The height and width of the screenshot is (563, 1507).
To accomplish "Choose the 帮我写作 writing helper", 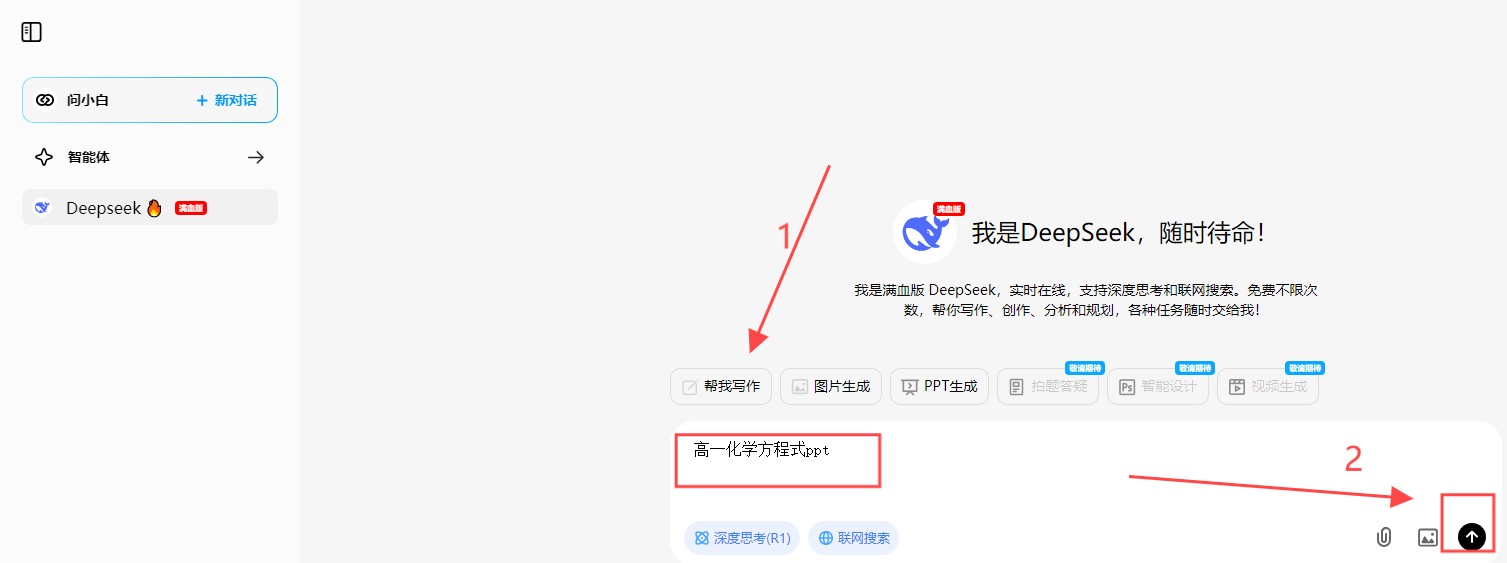I will tap(721, 386).
